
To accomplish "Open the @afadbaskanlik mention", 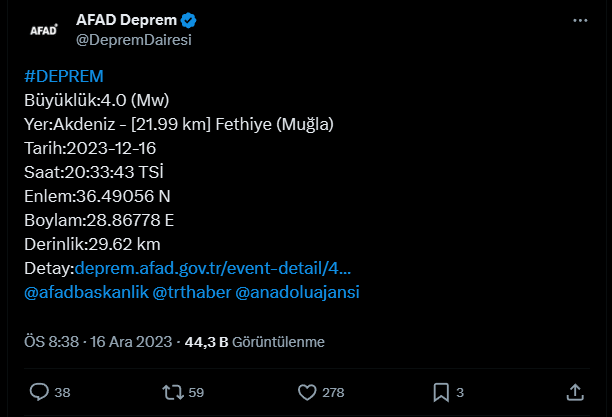I will click(x=85, y=293).
